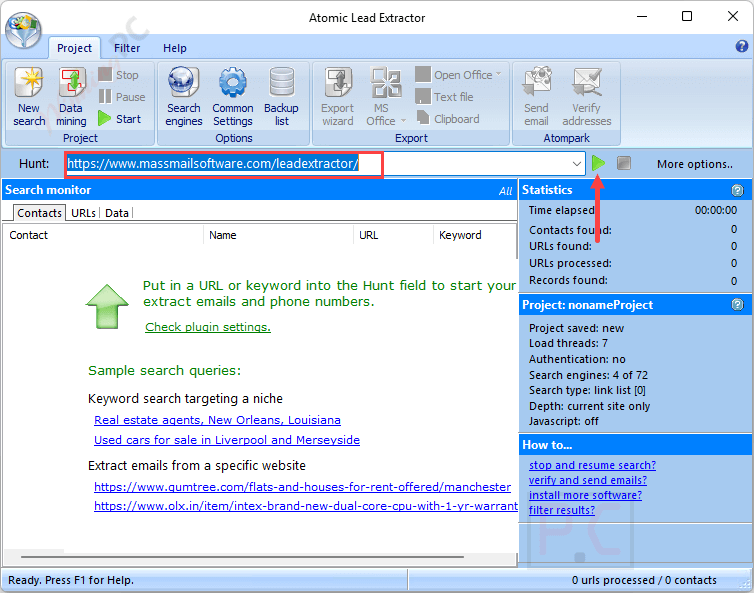The image size is (754, 593).
Task: Open the Send email tool
Action: point(536,97)
